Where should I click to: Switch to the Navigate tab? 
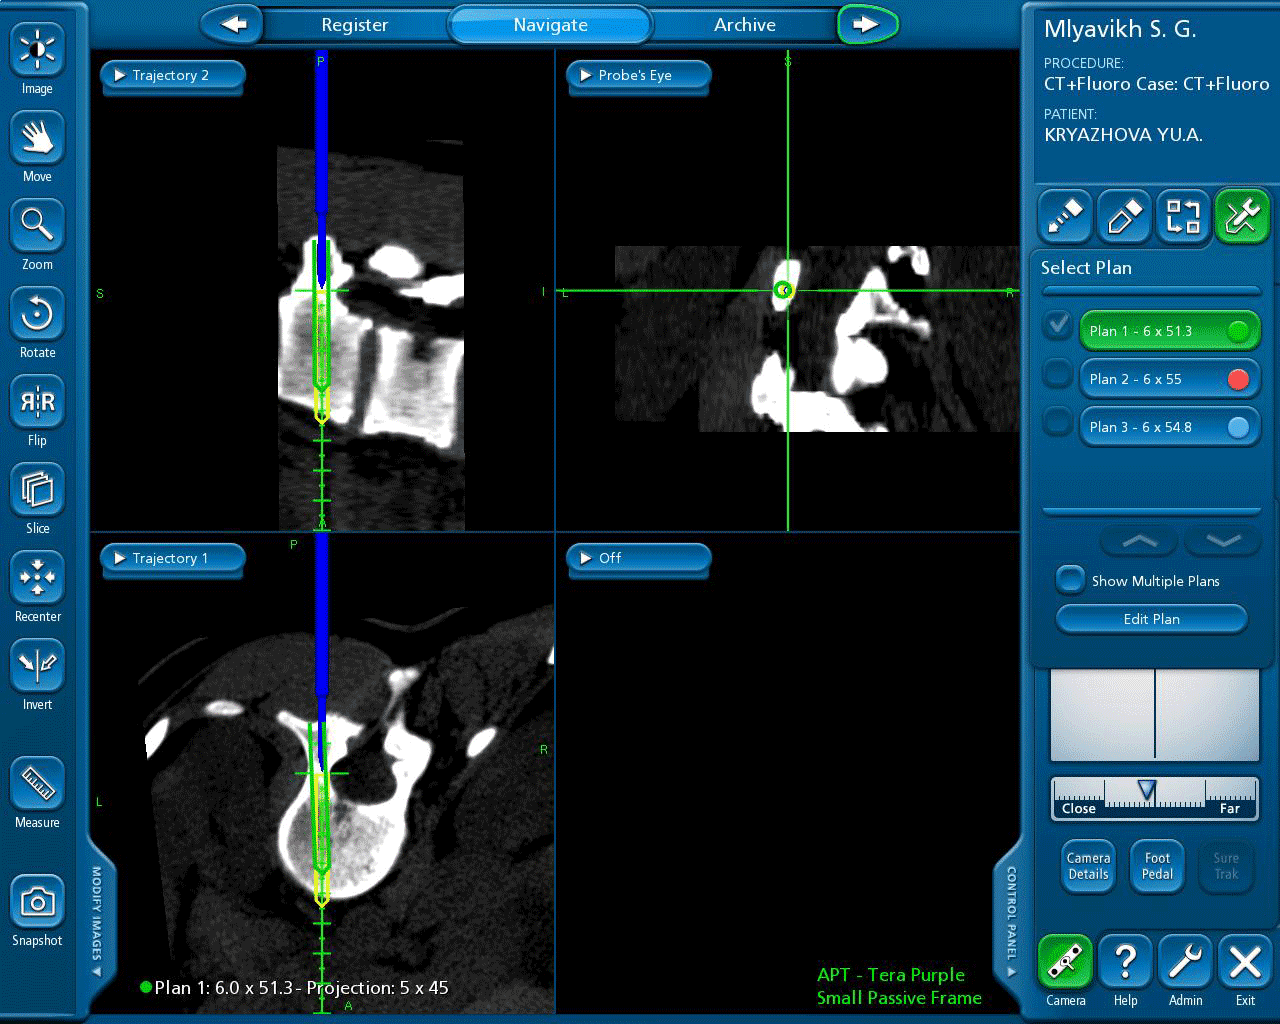pyautogui.click(x=550, y=25)
